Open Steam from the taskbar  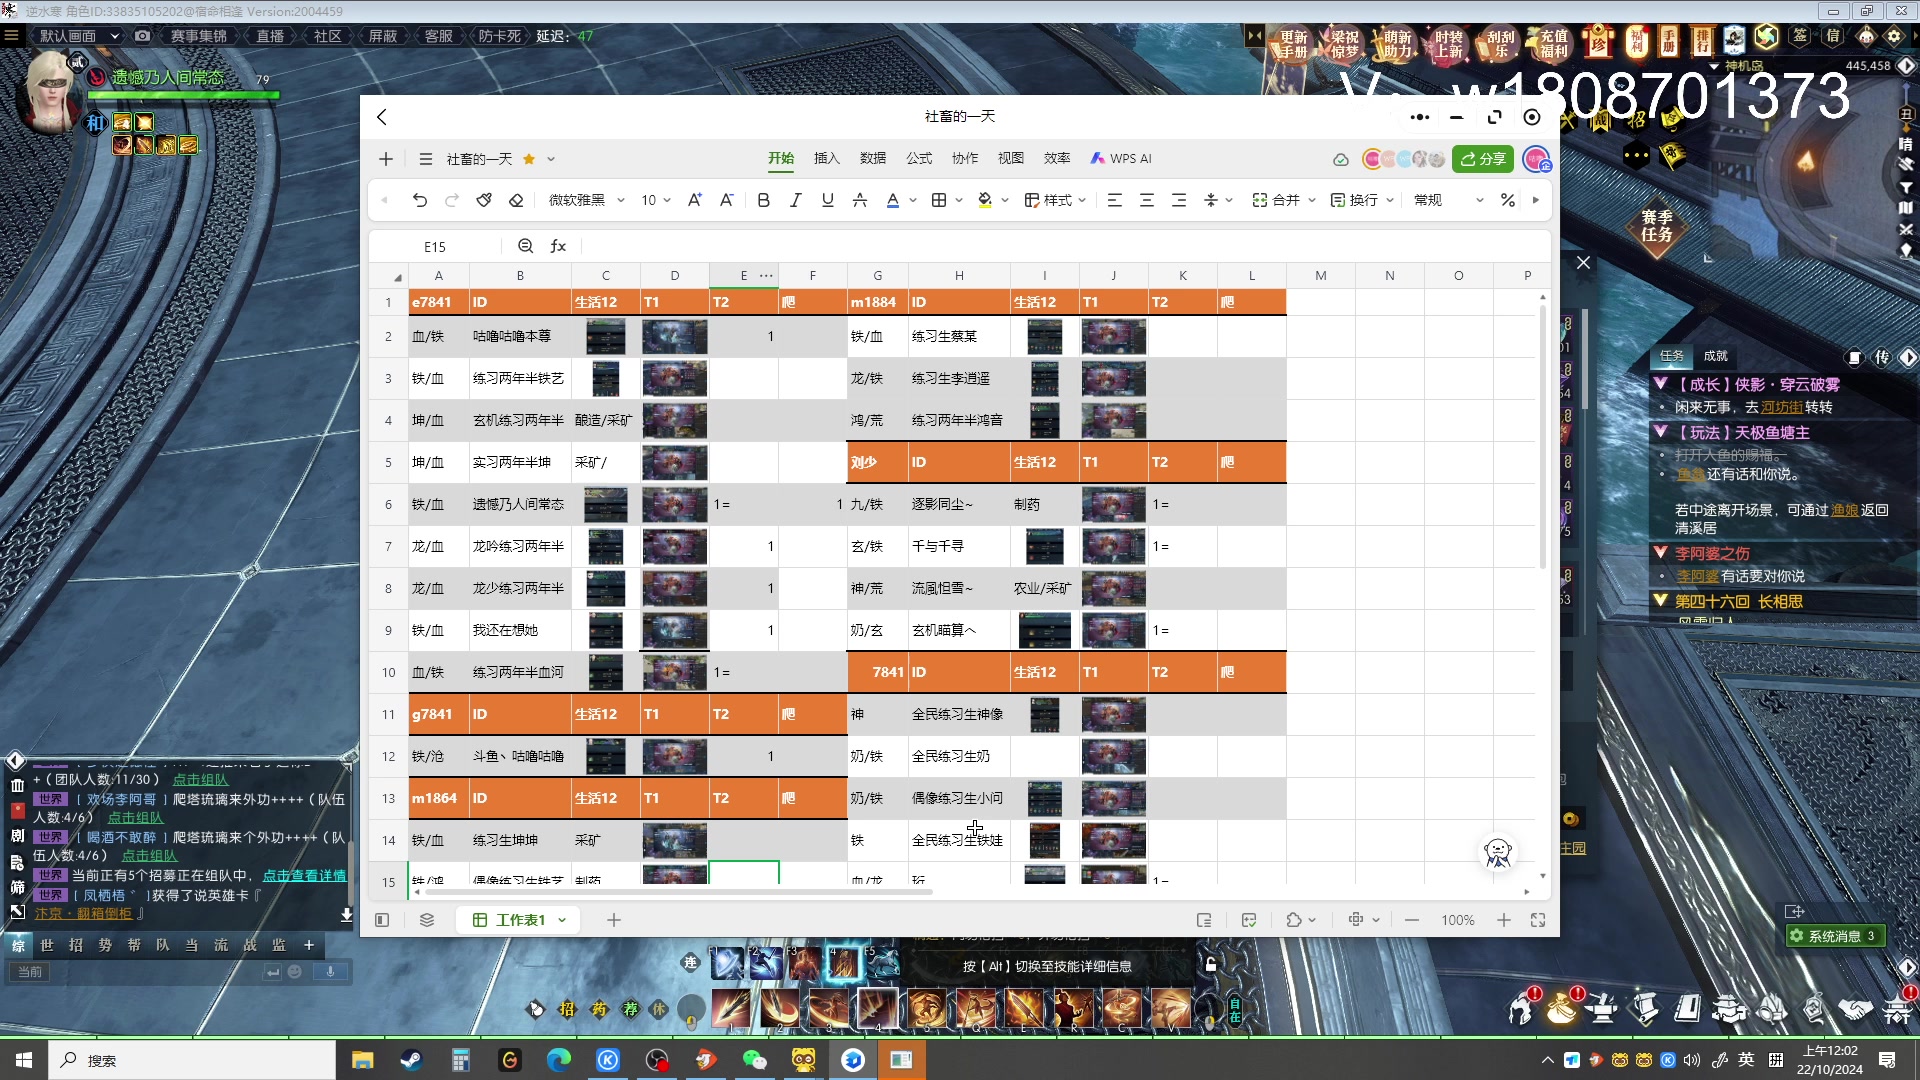click(411, 1060)
